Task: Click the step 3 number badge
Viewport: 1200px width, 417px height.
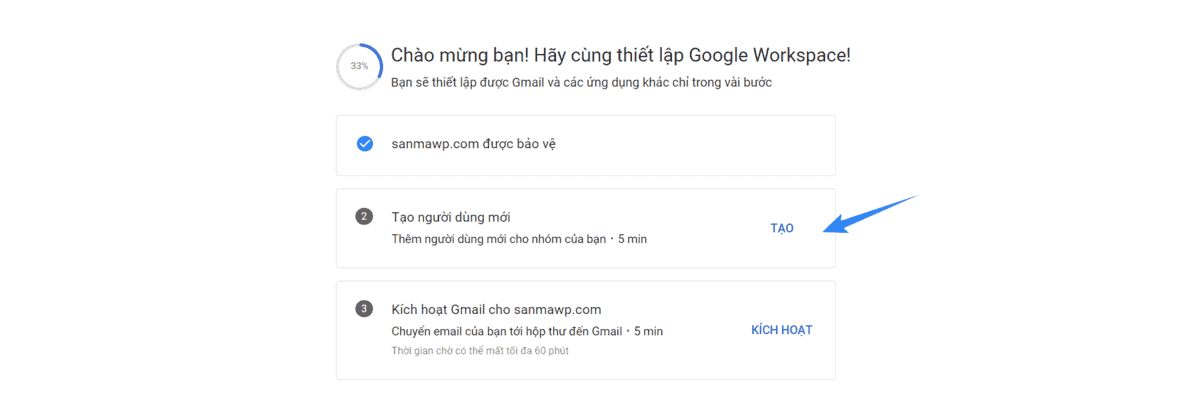Action: [364, 309]
